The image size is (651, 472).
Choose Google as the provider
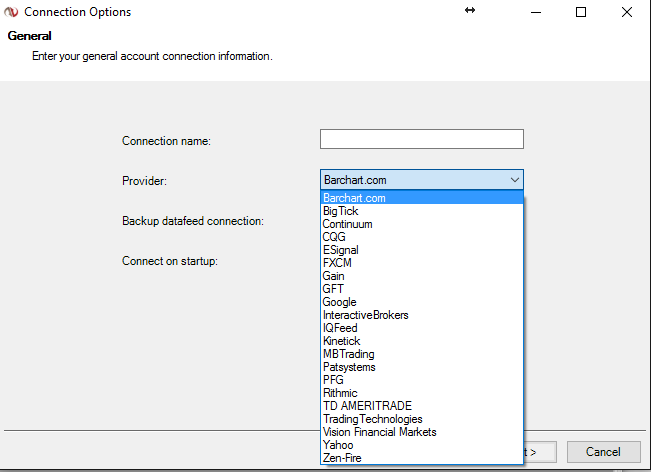(422, 302)
